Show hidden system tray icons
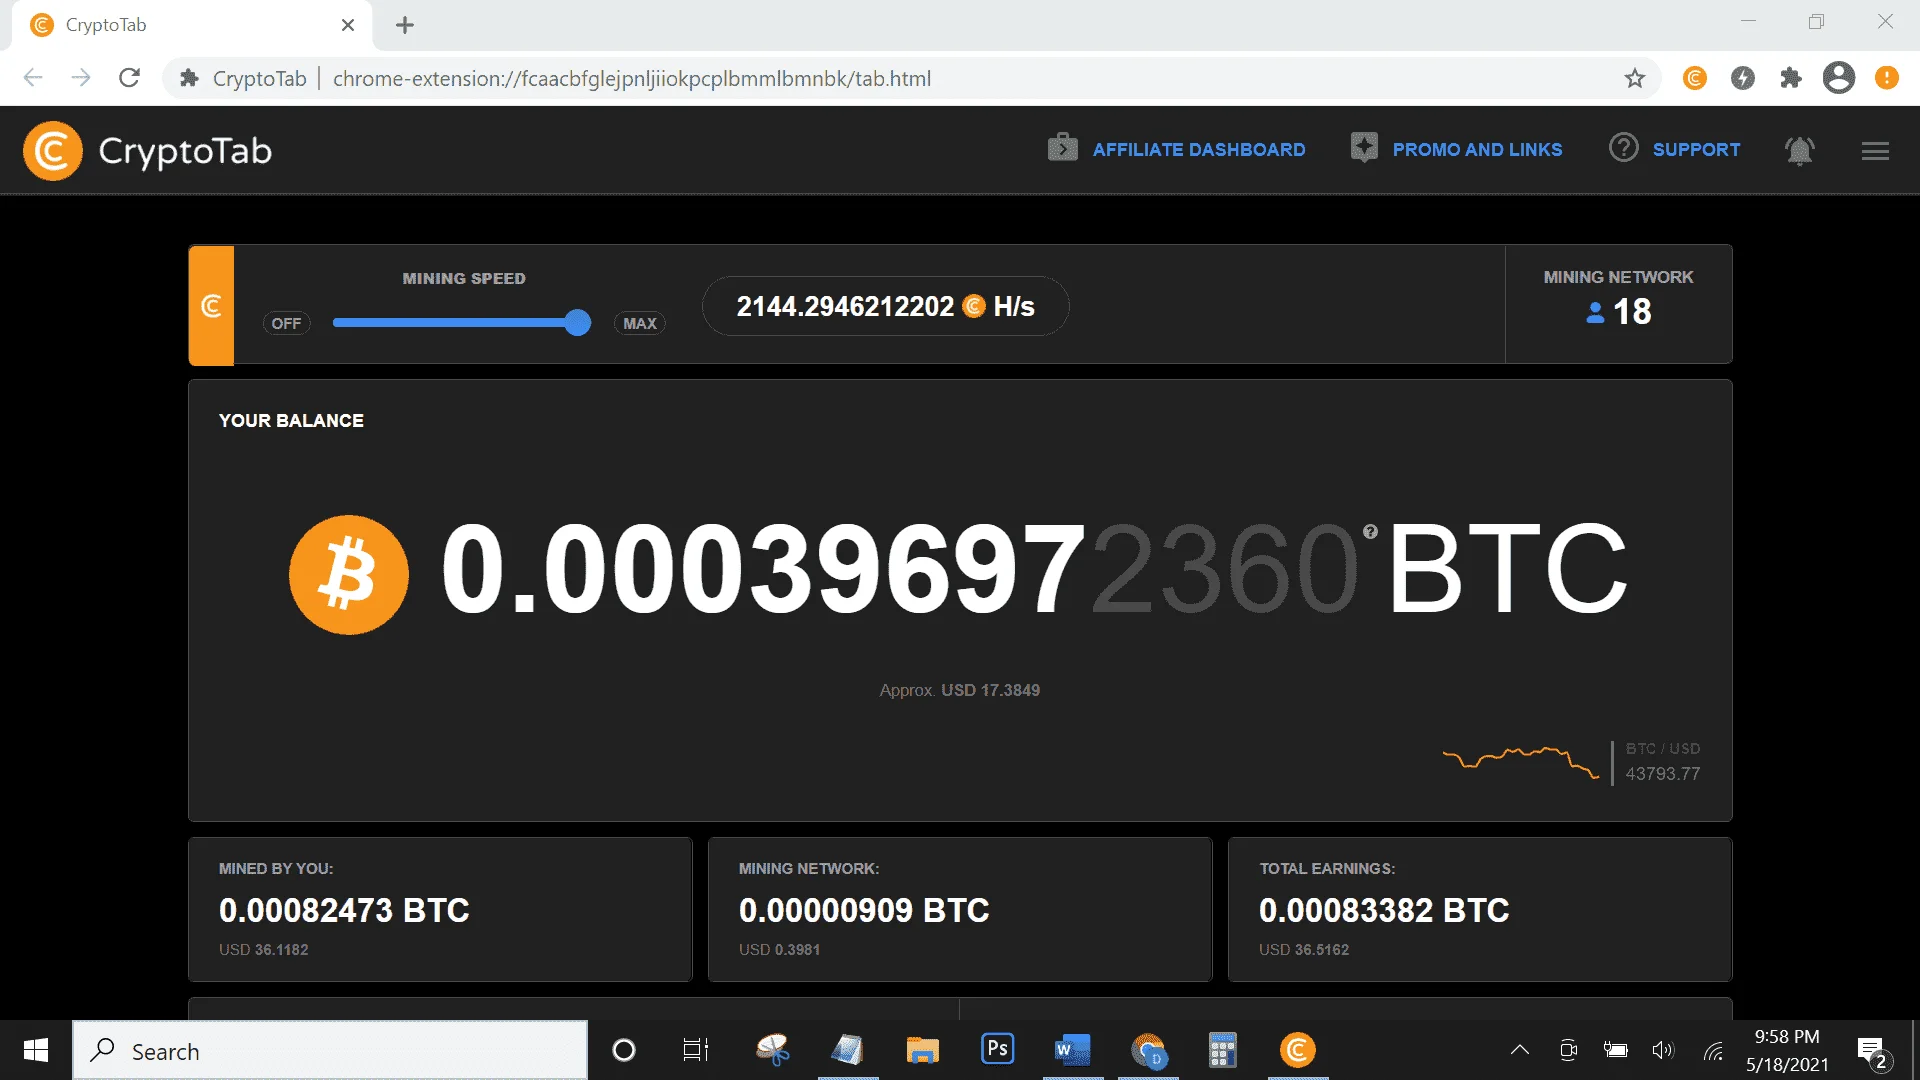Viewport: 1920px width, 1080px height. (1520, 1050)
